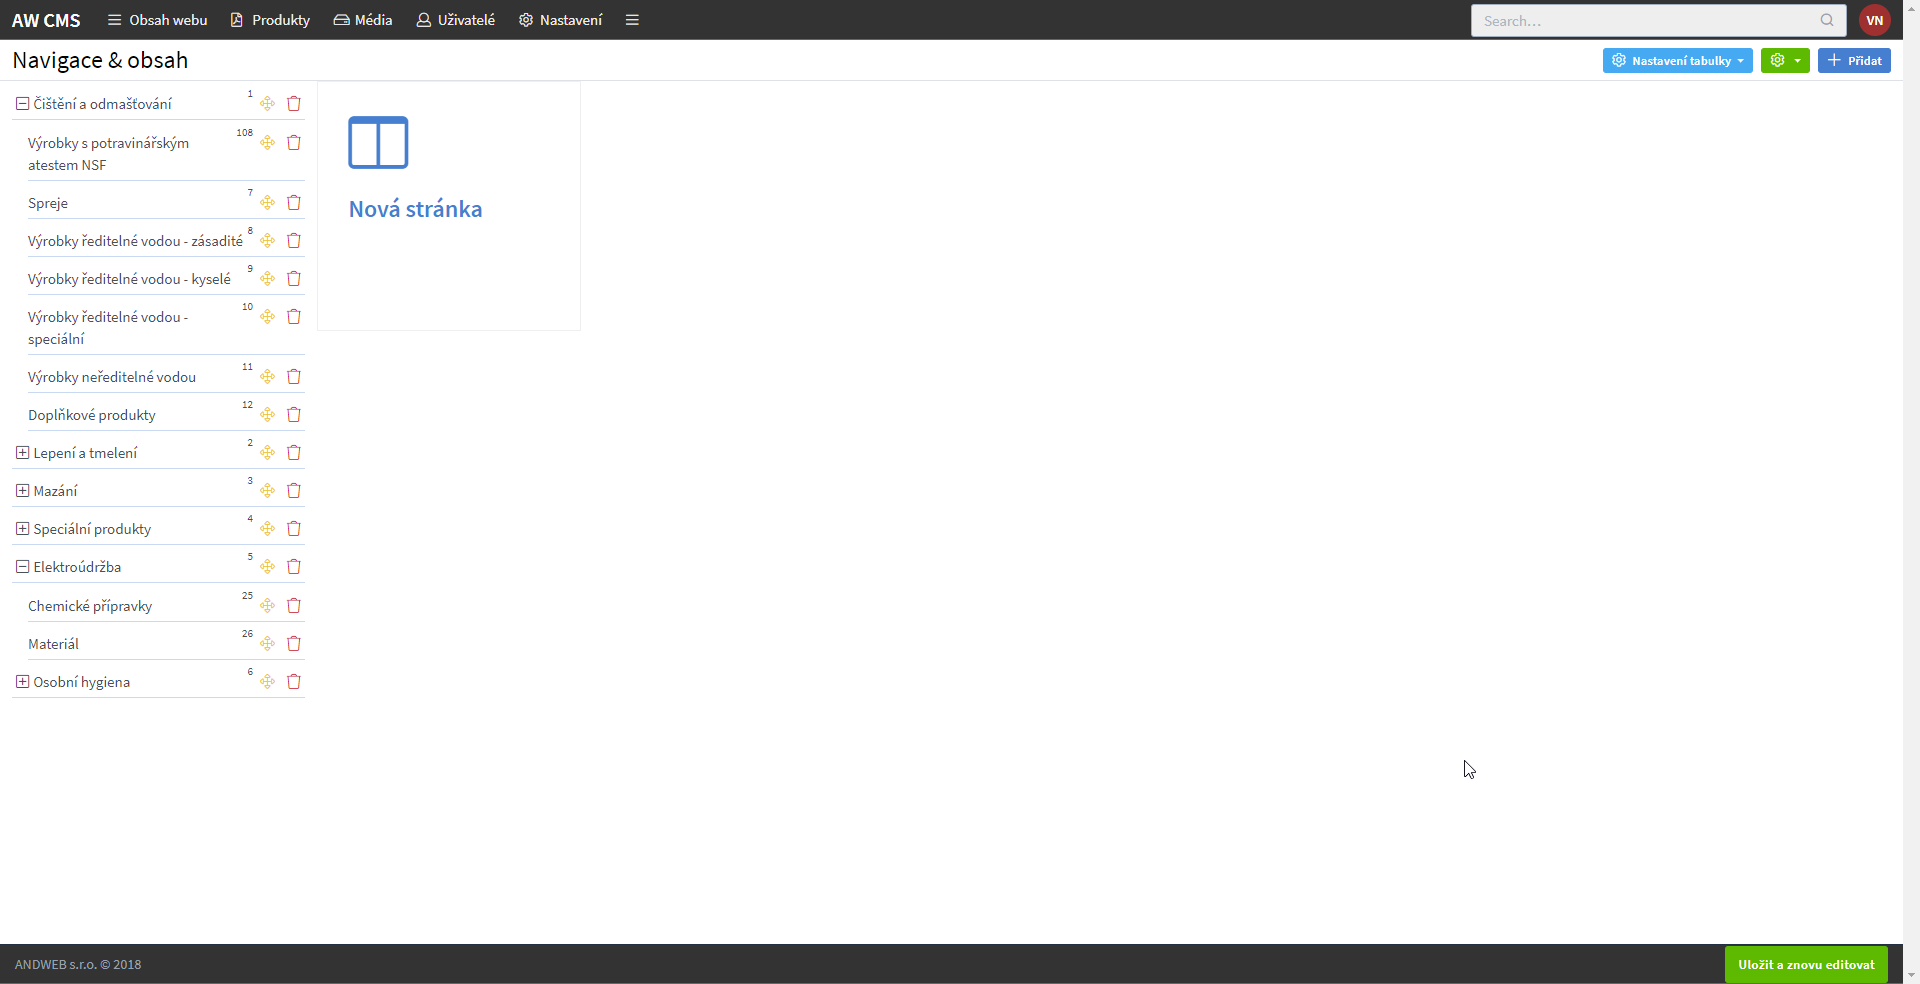This screenshot has height=984, width=1920.
Task: Open the hamburger overflow menu
Action: coord(632,20)
